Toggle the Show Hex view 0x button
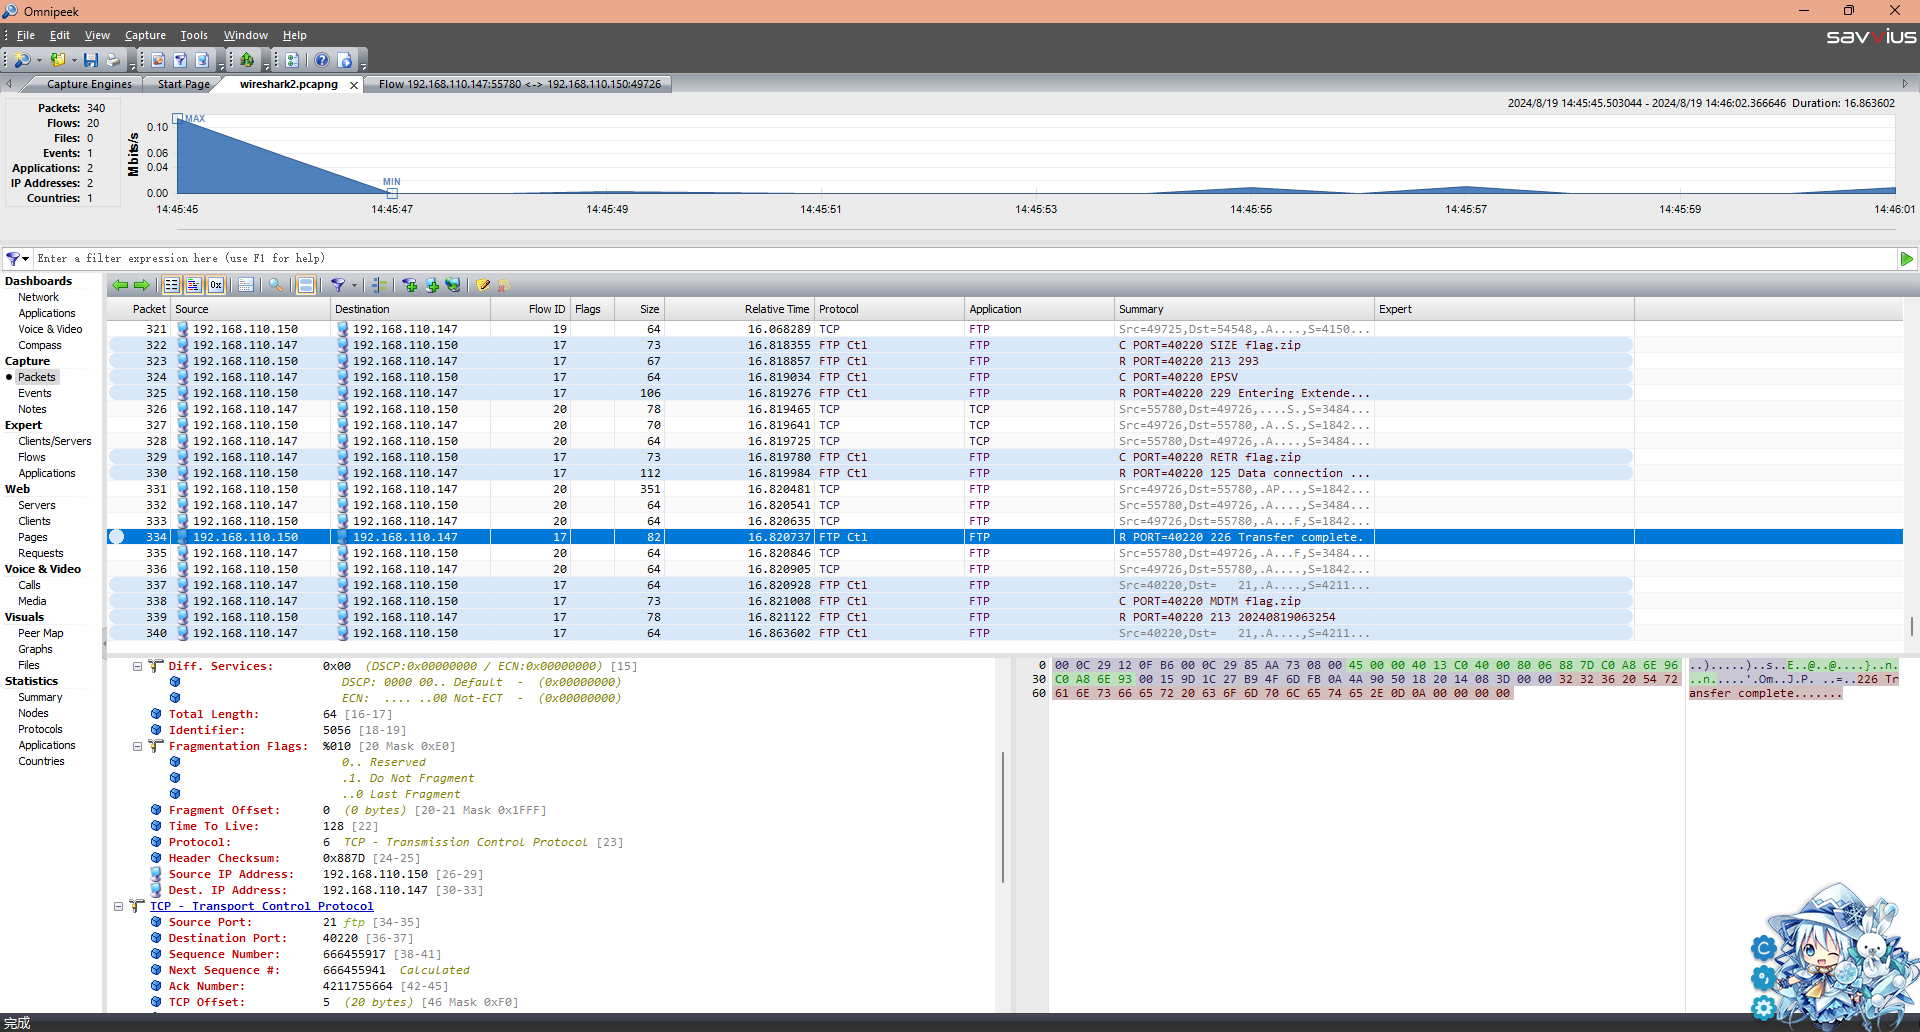 pyautogui.click(x=216, y=285)
